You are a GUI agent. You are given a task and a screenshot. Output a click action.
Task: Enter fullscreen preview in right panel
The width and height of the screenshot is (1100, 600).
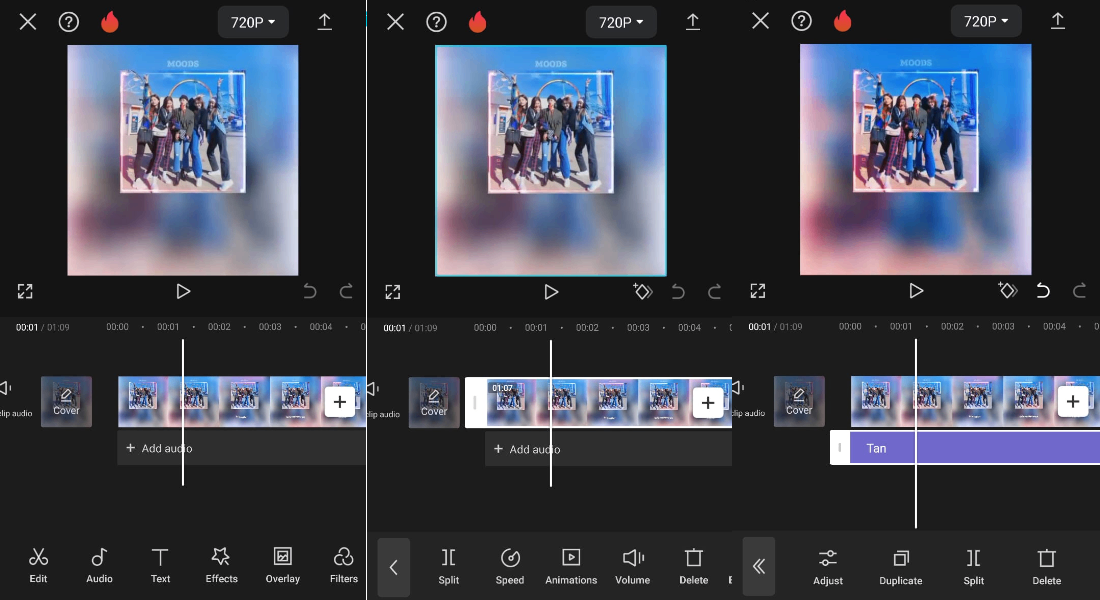(758, 291)
